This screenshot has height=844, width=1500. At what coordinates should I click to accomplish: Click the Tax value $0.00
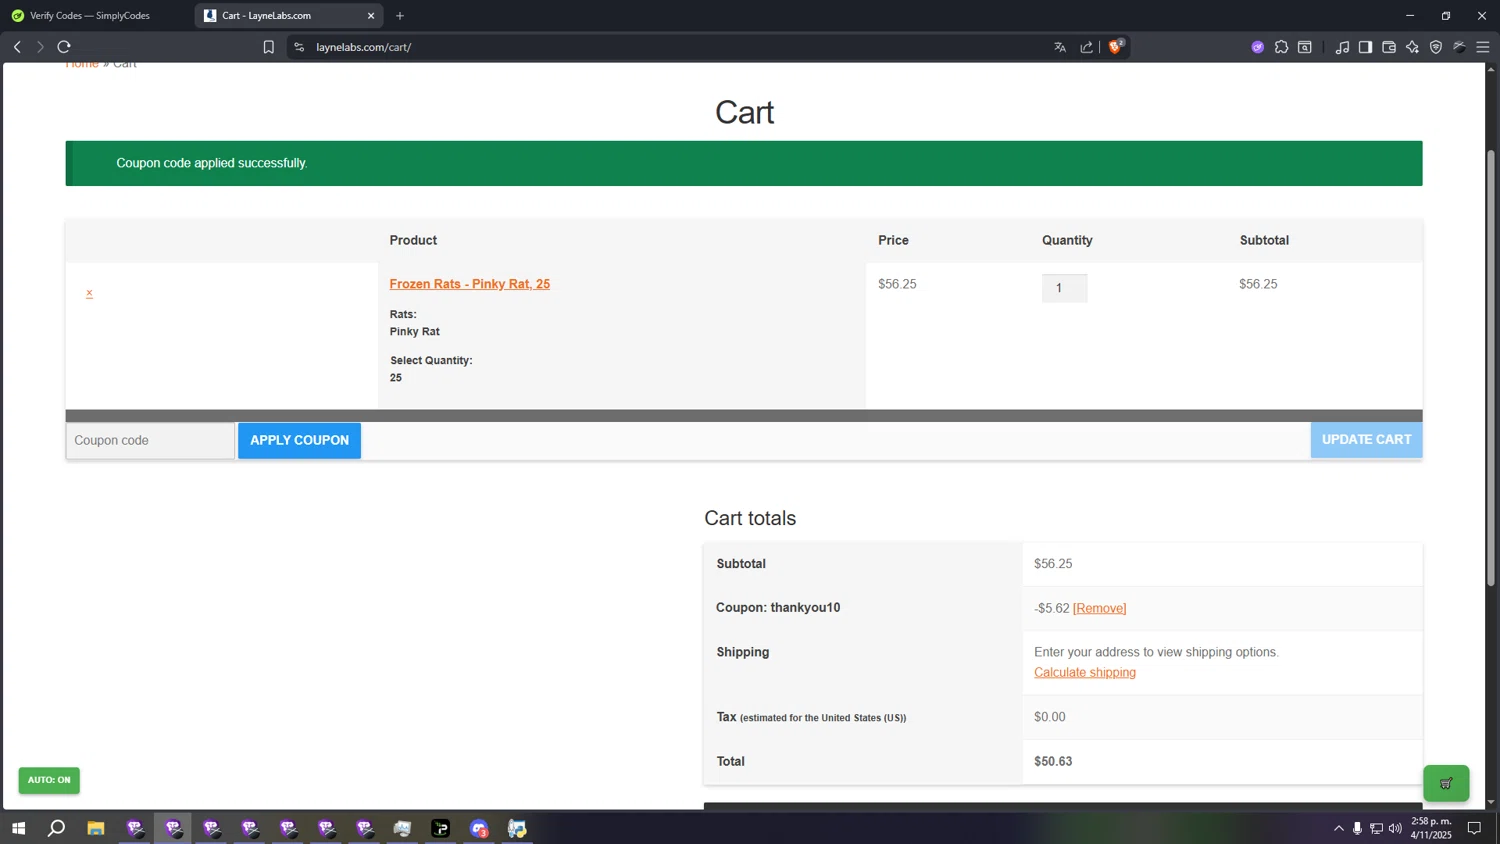point(1050,717)
